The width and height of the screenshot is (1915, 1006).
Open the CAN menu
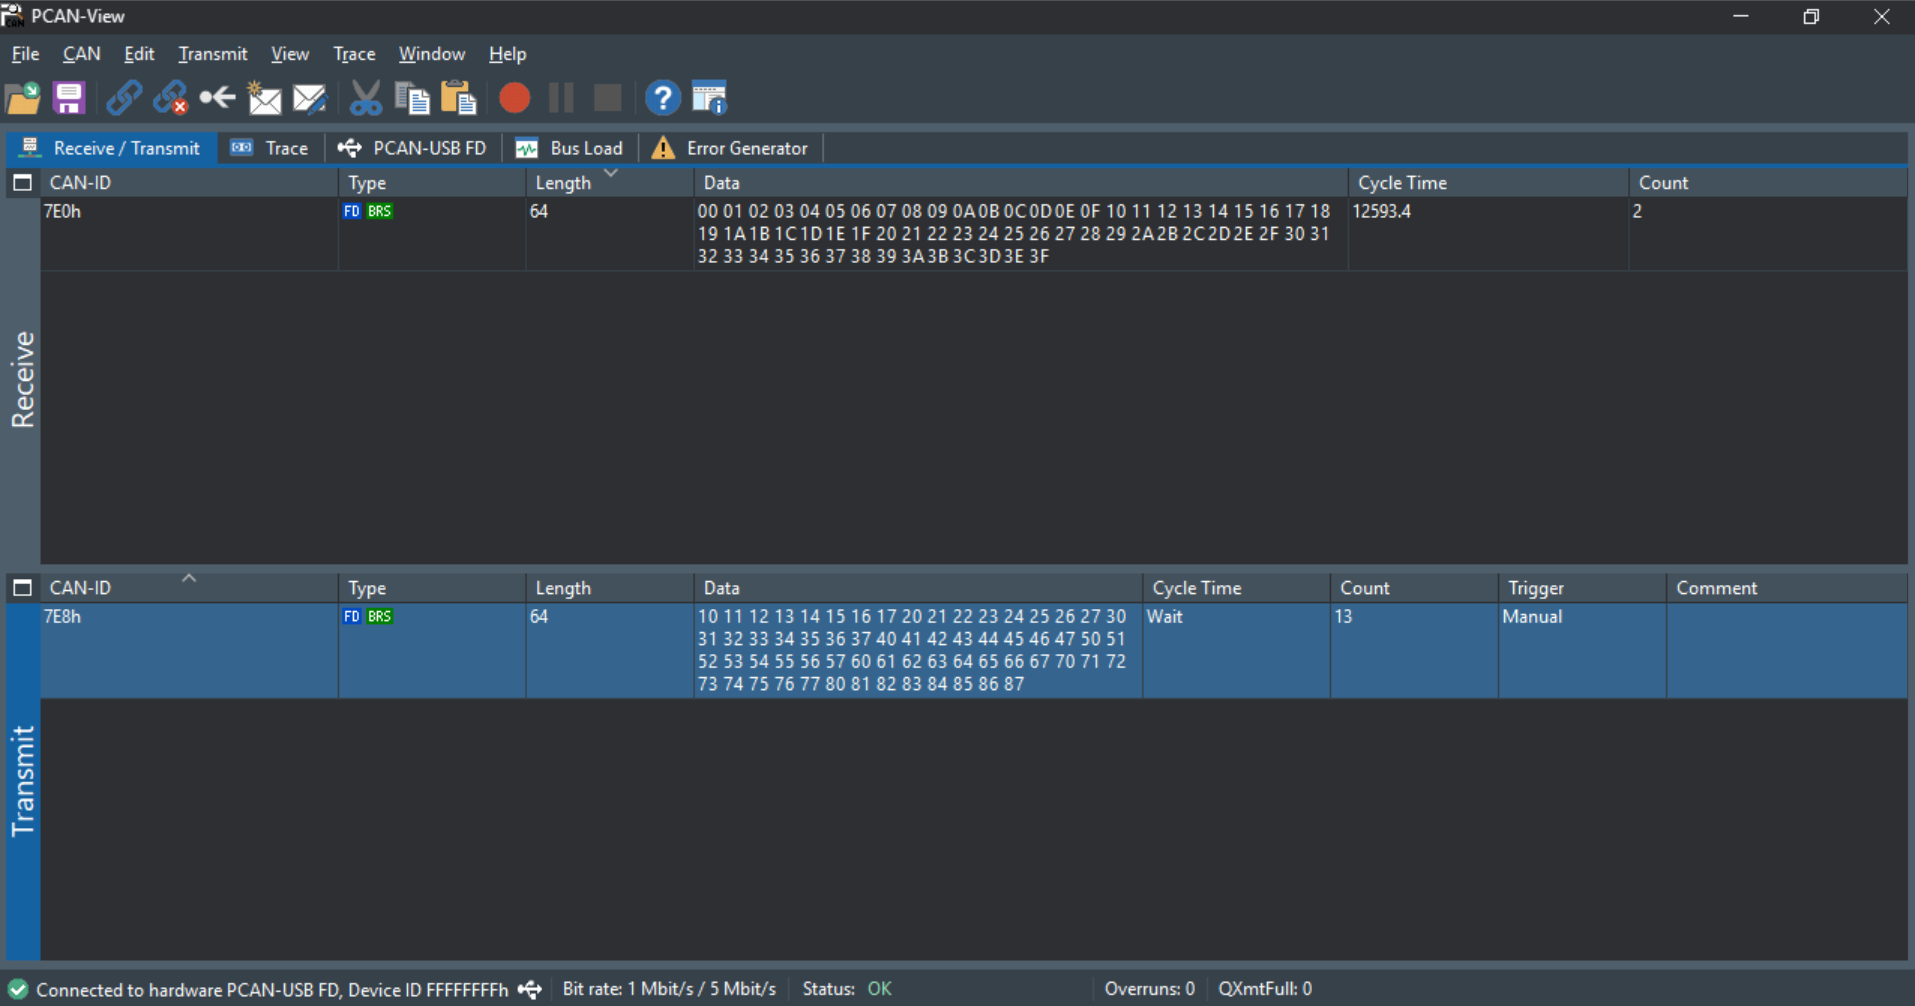coord(81,54)
